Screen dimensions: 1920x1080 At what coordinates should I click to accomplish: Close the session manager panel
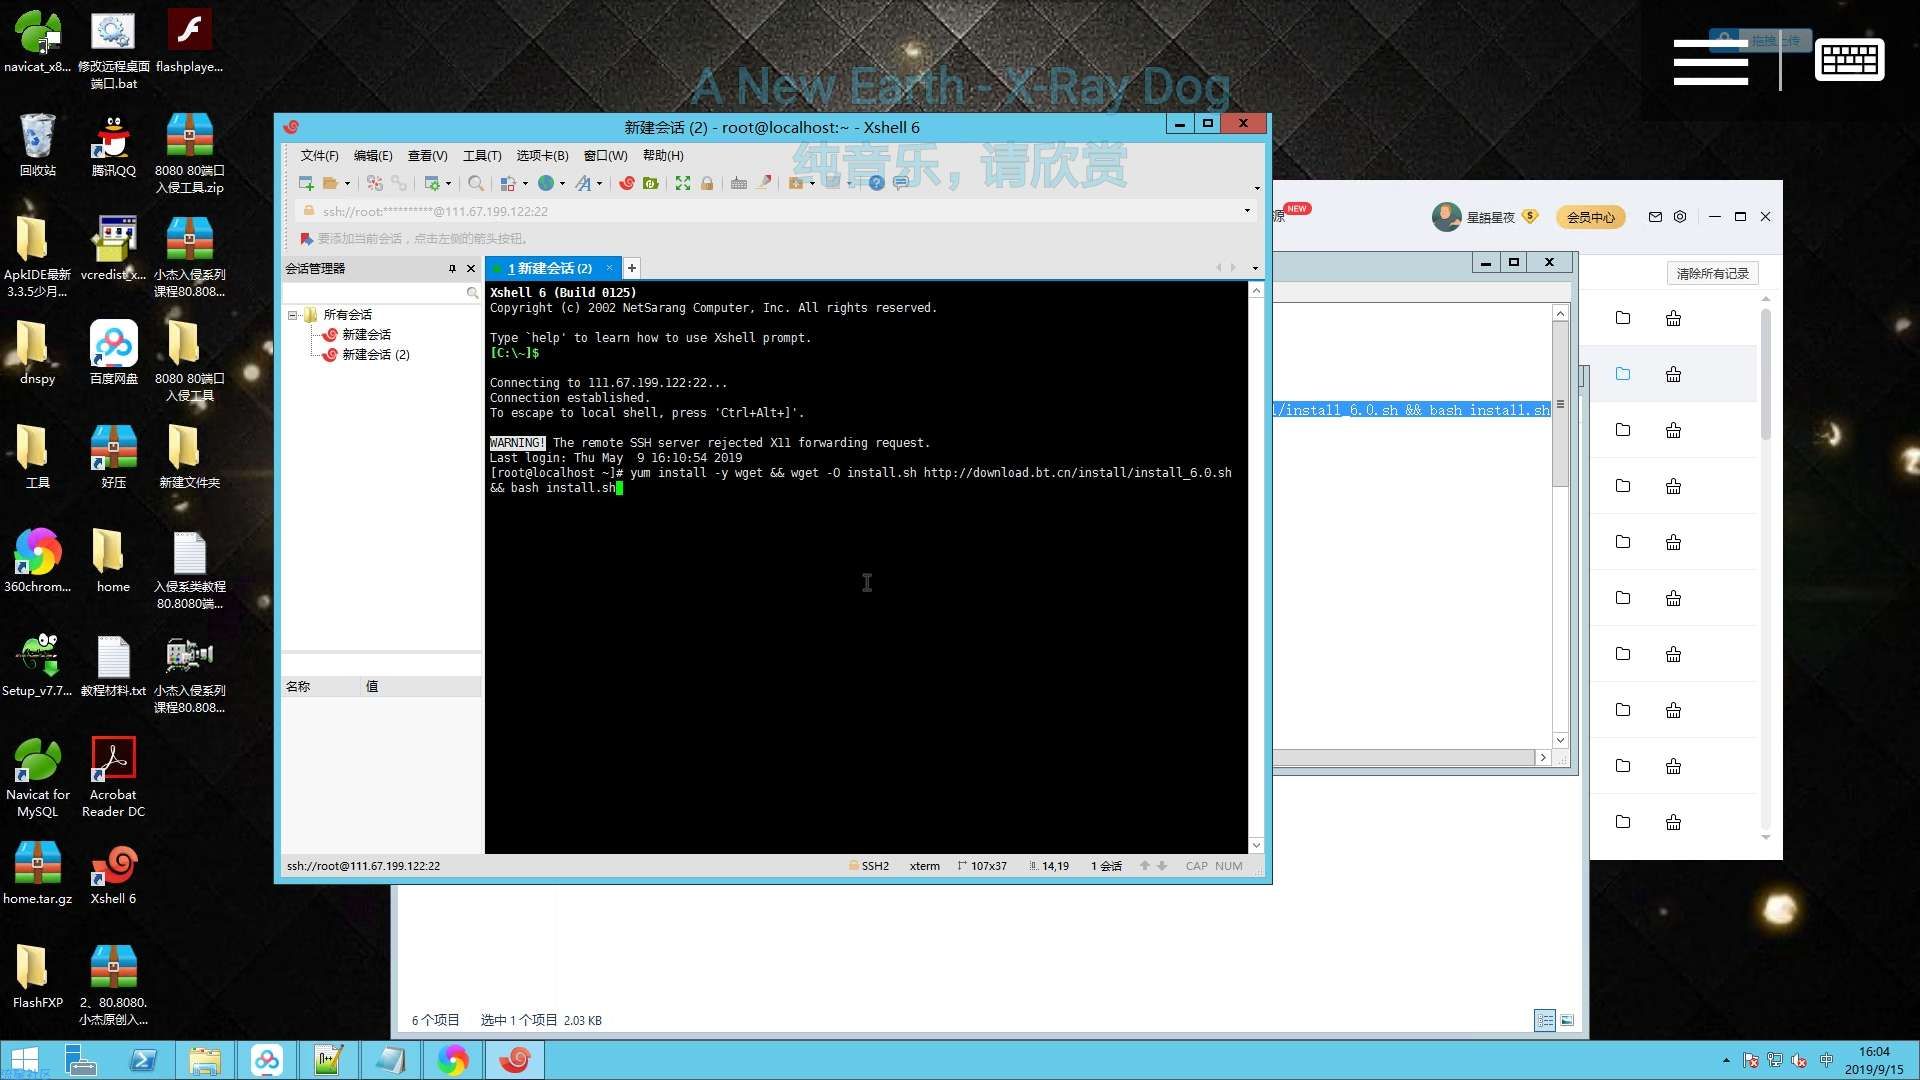click(x=471, y=268)
